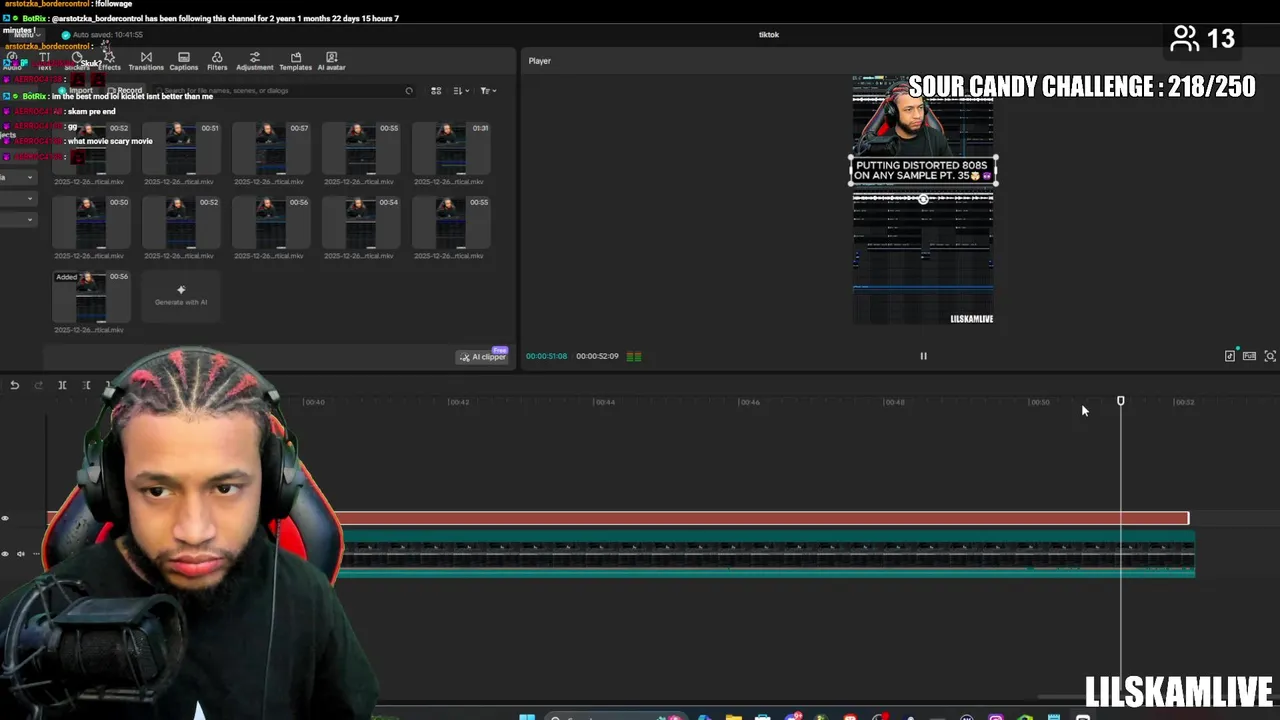This screenshot has width=1280, height=720.
Task: Switch to the Captions tab
Action: pos(184,61)
